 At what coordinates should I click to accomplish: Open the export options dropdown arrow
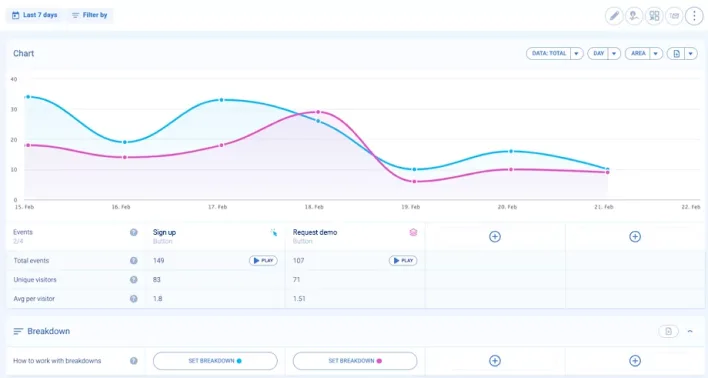coord(691,54)
